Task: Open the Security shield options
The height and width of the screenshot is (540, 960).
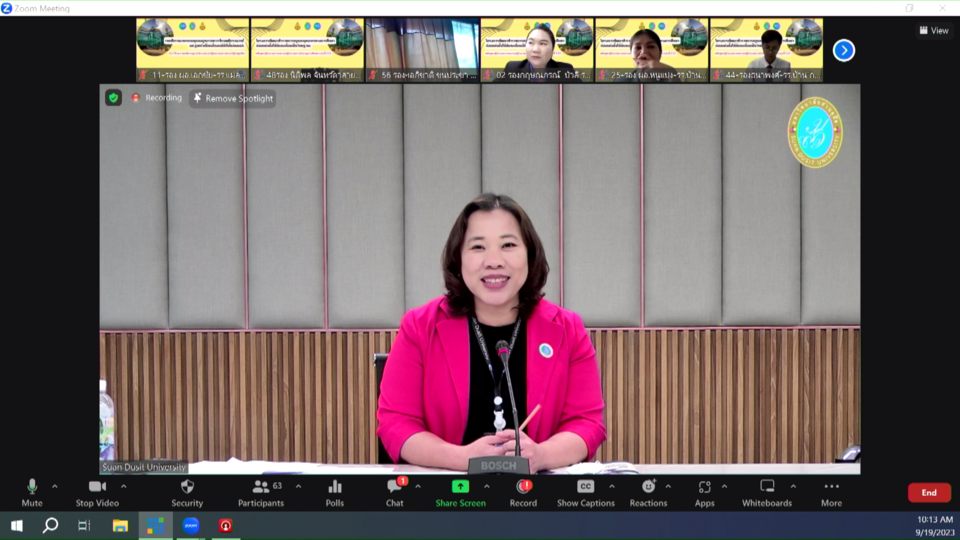Action: tap(187, 492)
